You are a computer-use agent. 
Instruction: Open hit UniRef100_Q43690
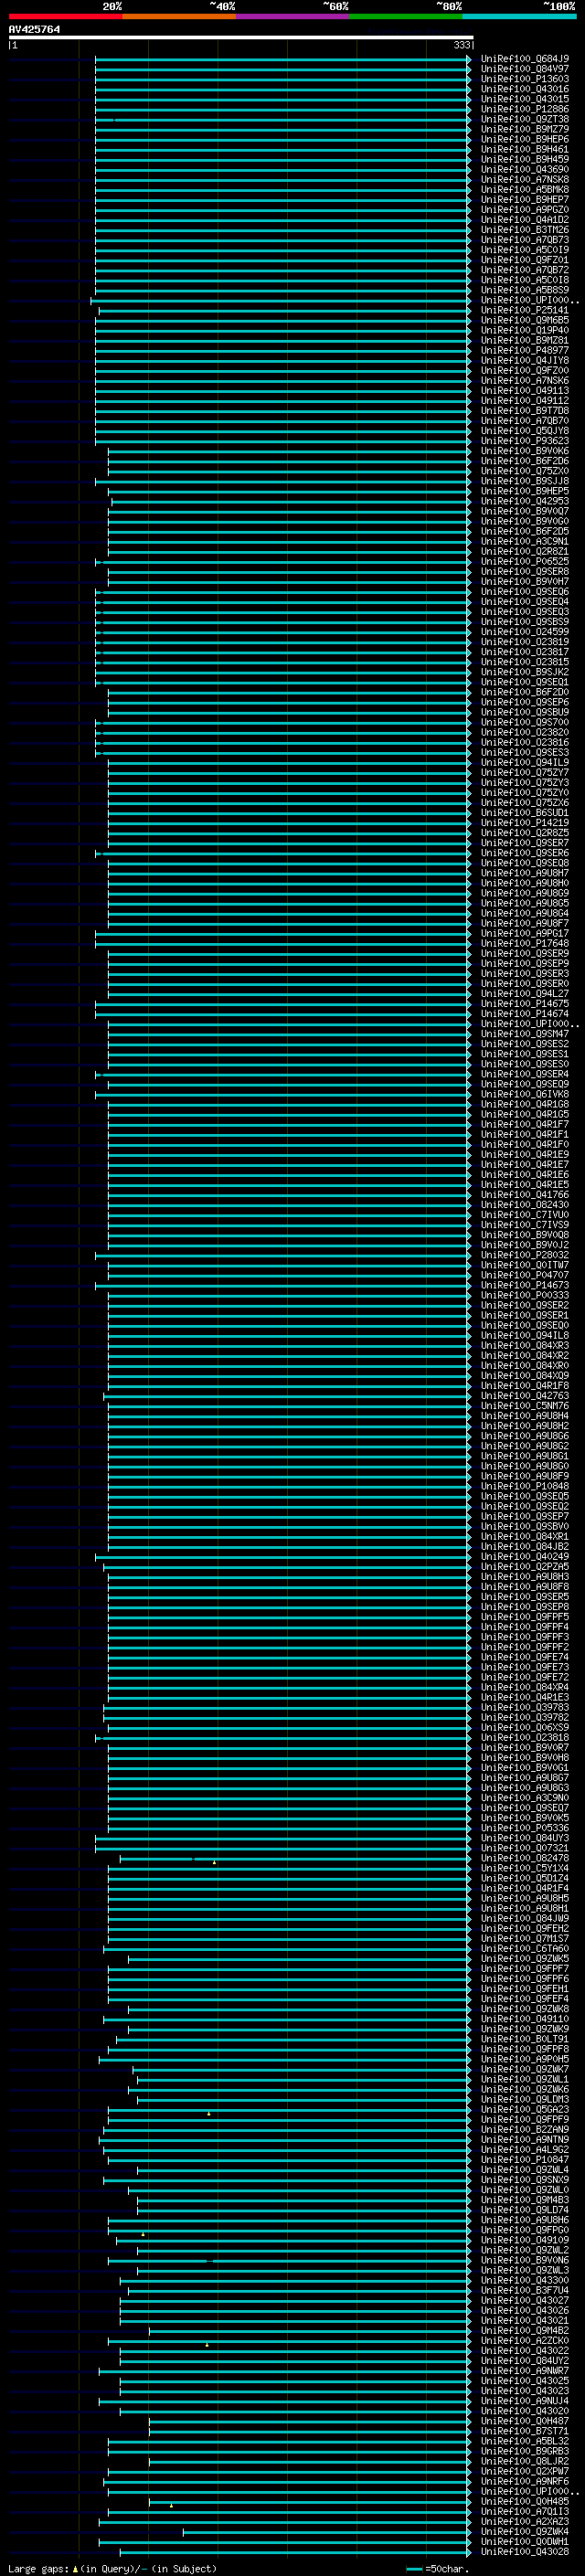pos(525,170)
